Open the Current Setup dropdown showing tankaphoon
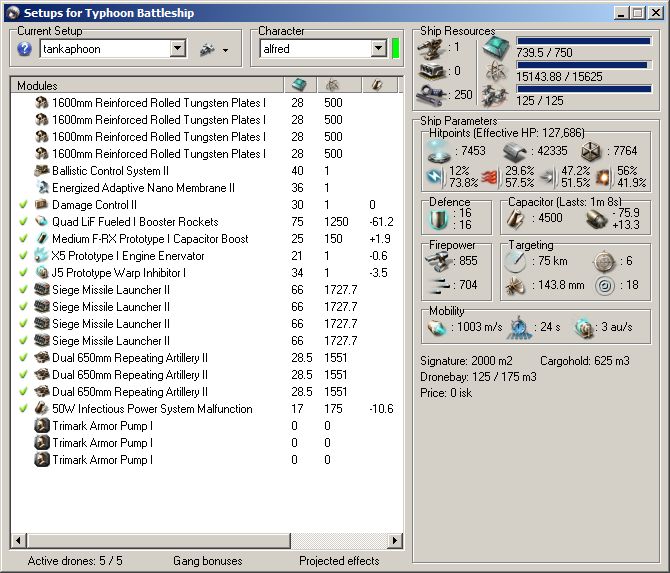The image size is (670, 573). pyautogui.click(x=177, y=49)
